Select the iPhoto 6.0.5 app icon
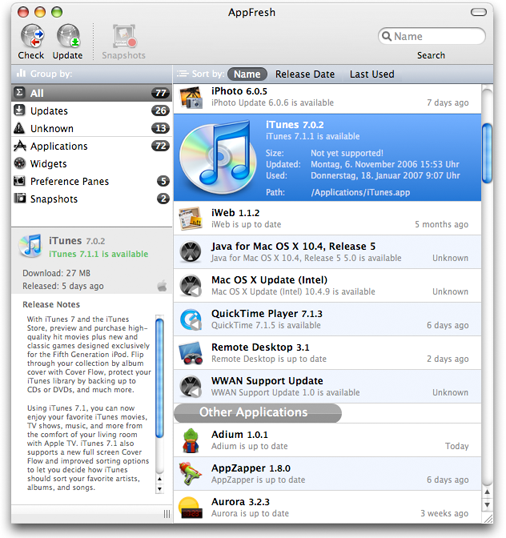Screen dimensions: 506x538 click(191, 97)
